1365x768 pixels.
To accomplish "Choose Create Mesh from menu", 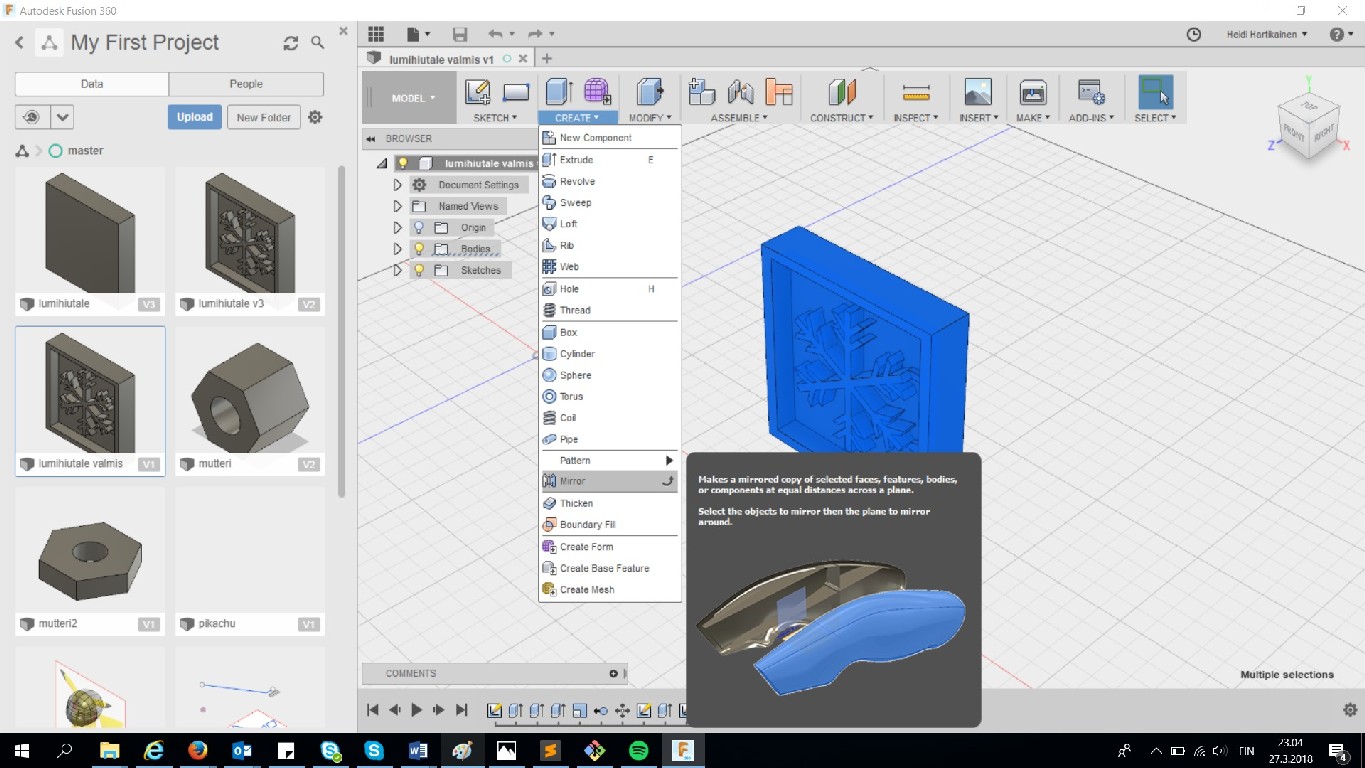I will tap(610, 589).
